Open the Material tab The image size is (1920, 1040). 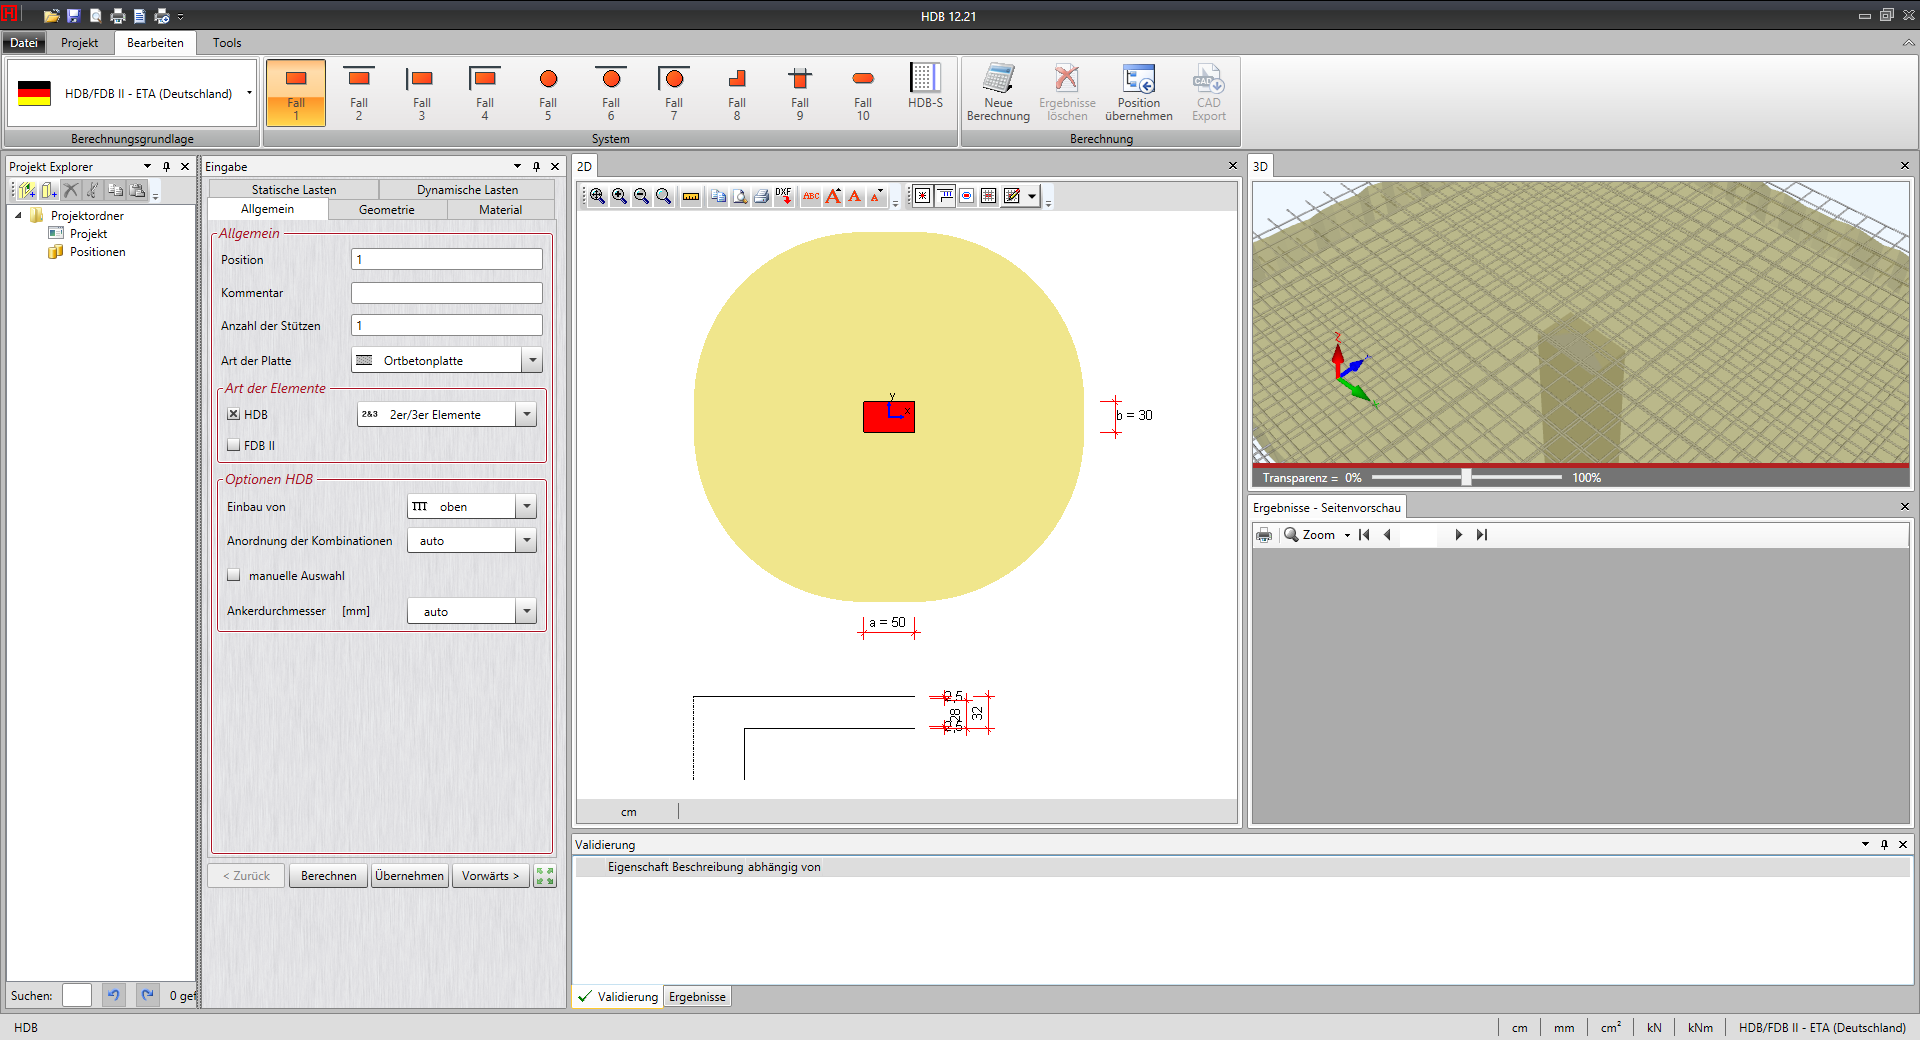point(500,209)
